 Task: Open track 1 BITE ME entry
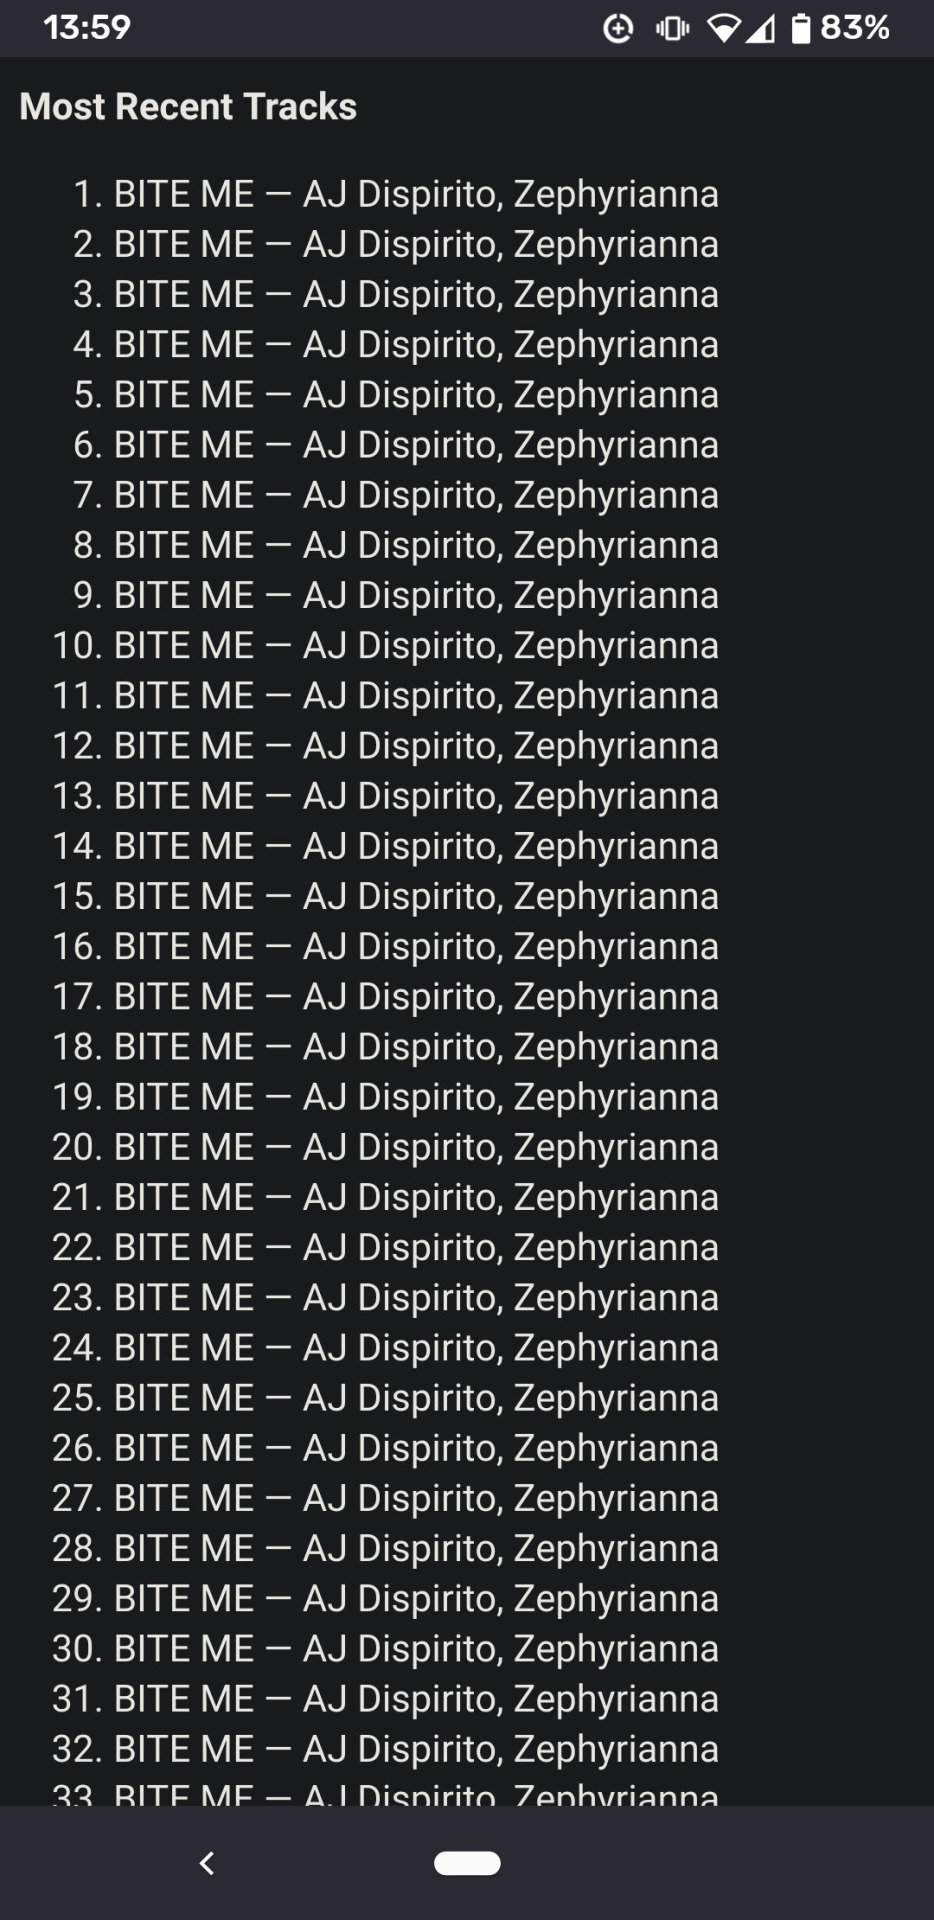pyautogui.click(x=395, y=194)
